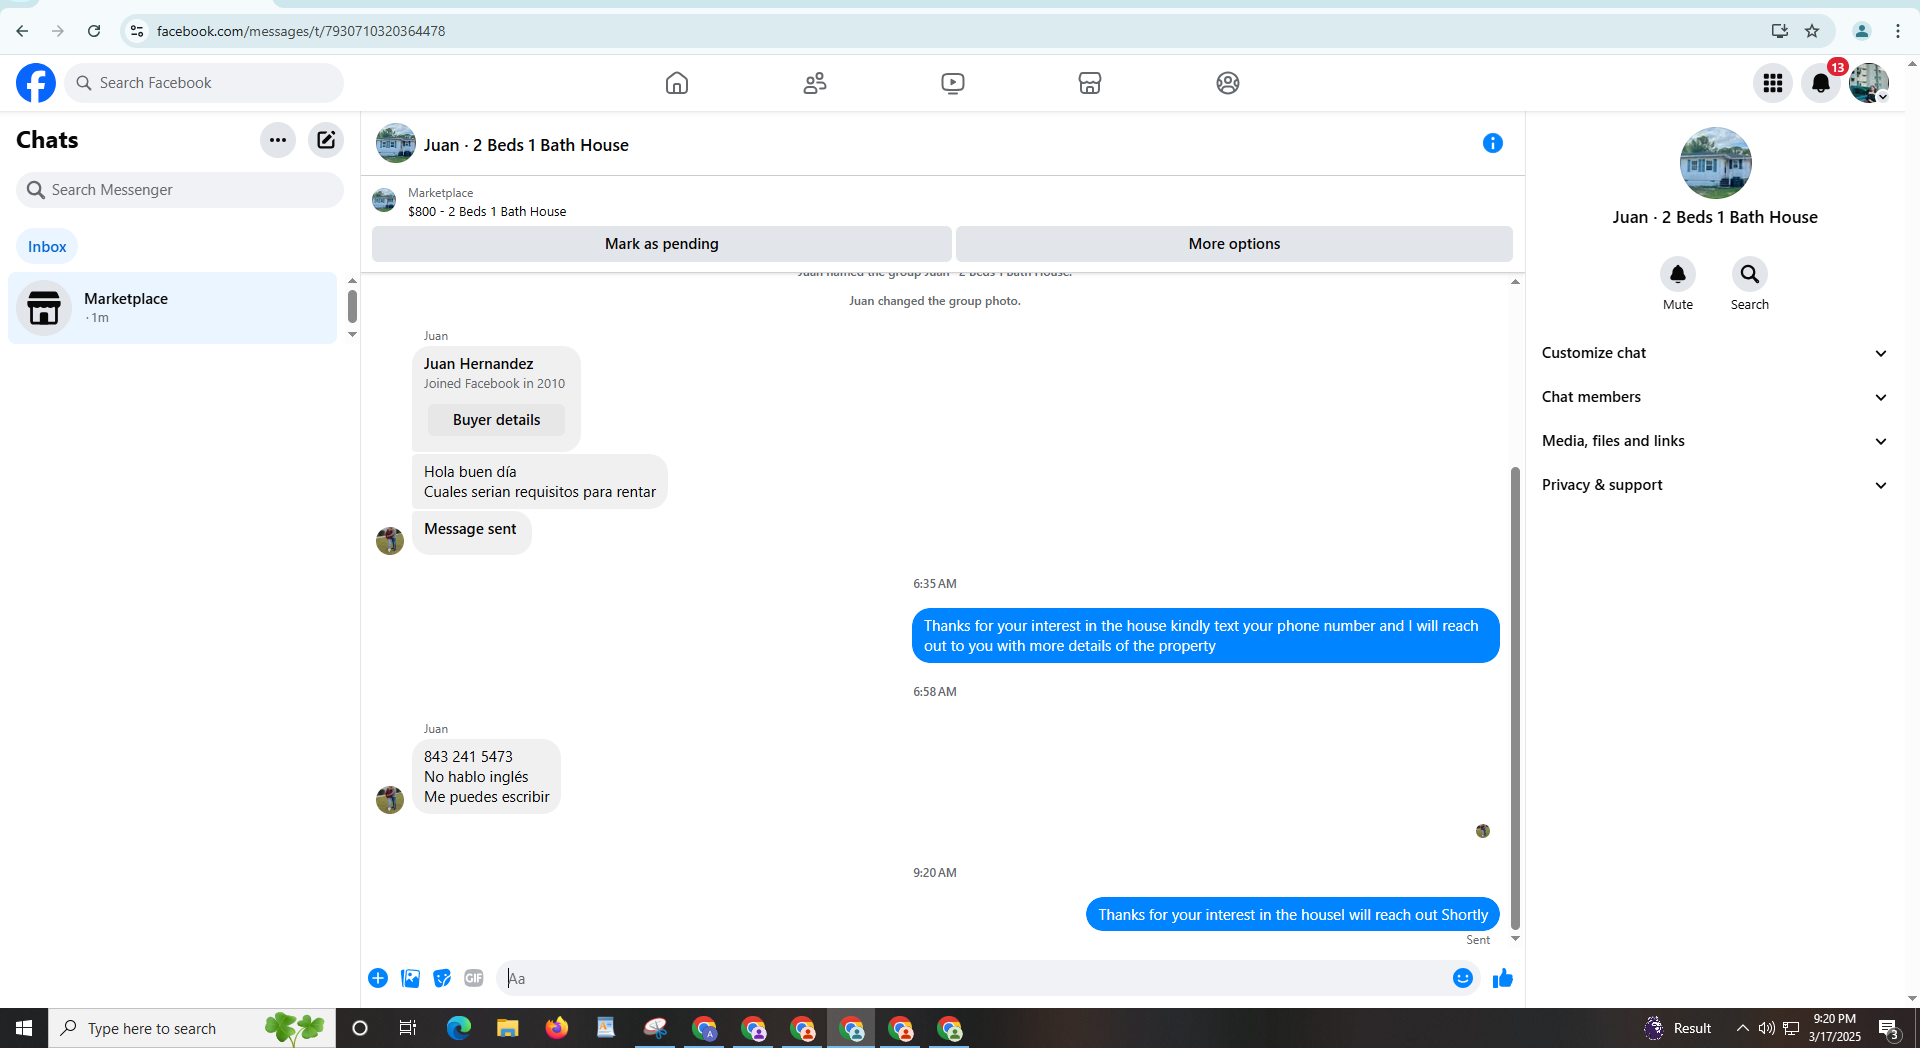Open the Friends icon in top navigation
Viewport: 1920px width, 1048px height.
815,83
